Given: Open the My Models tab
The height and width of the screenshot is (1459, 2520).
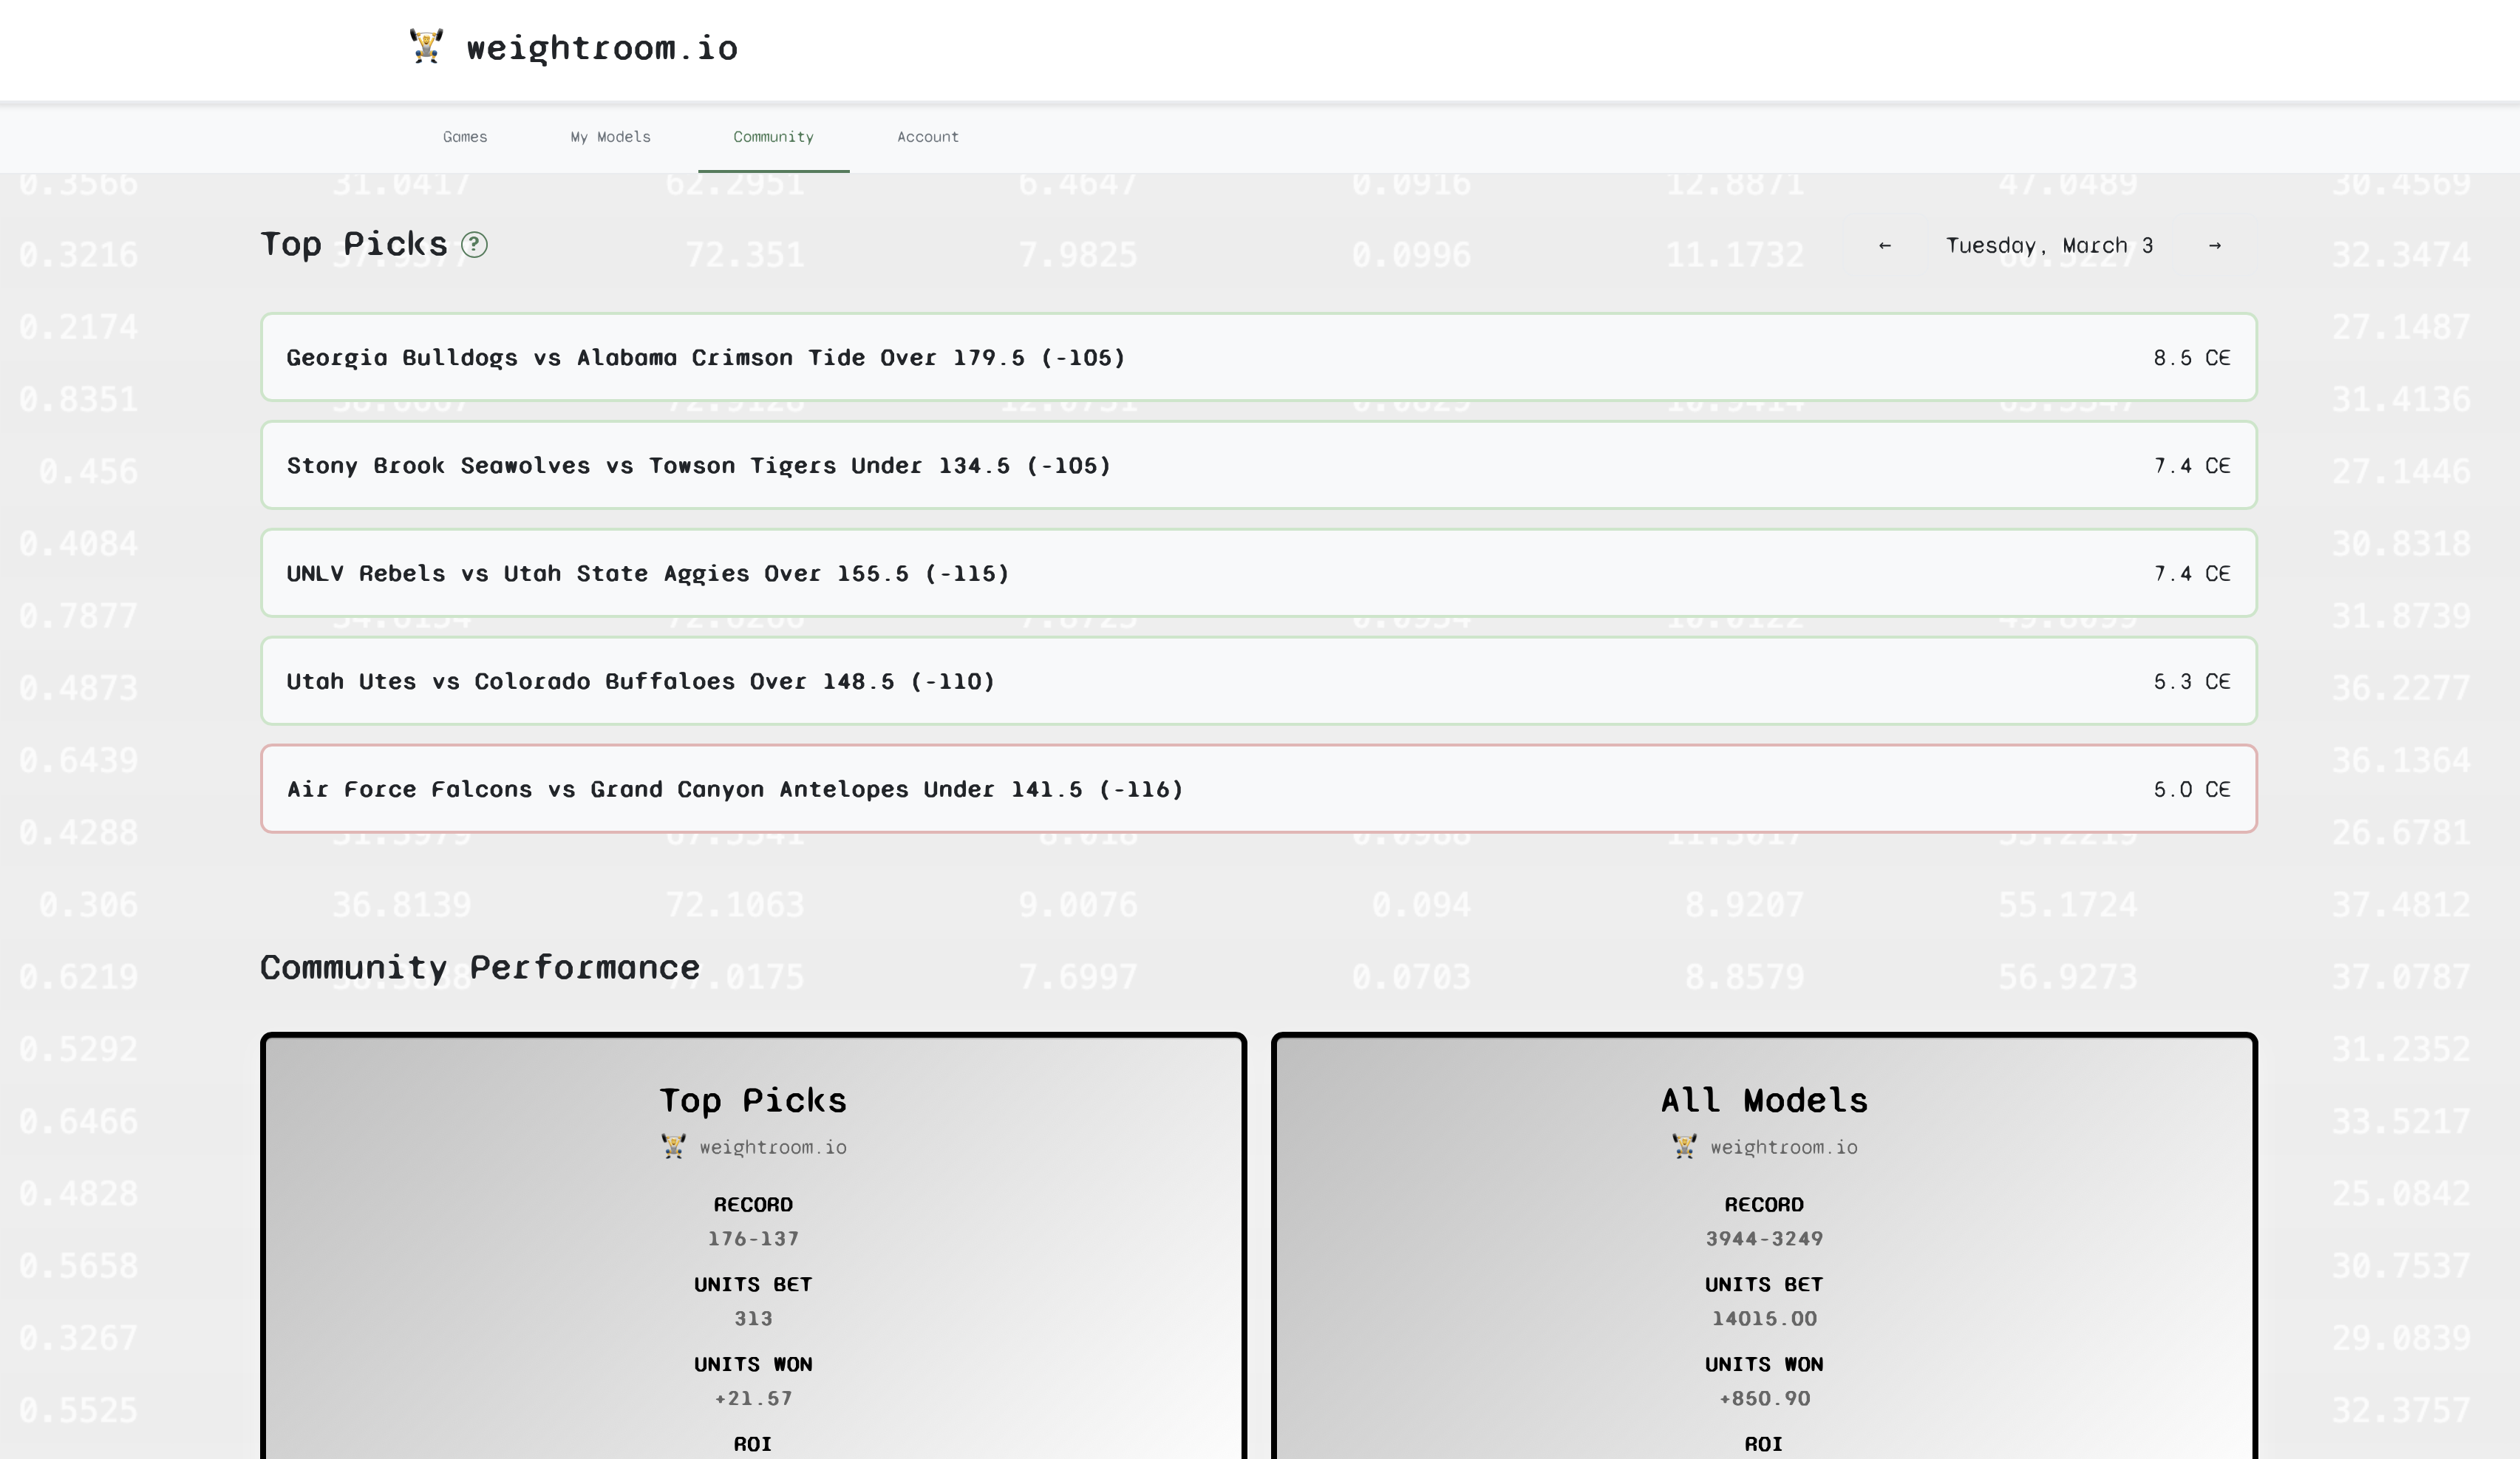Looking at the screenshot, I should point(610,137).
